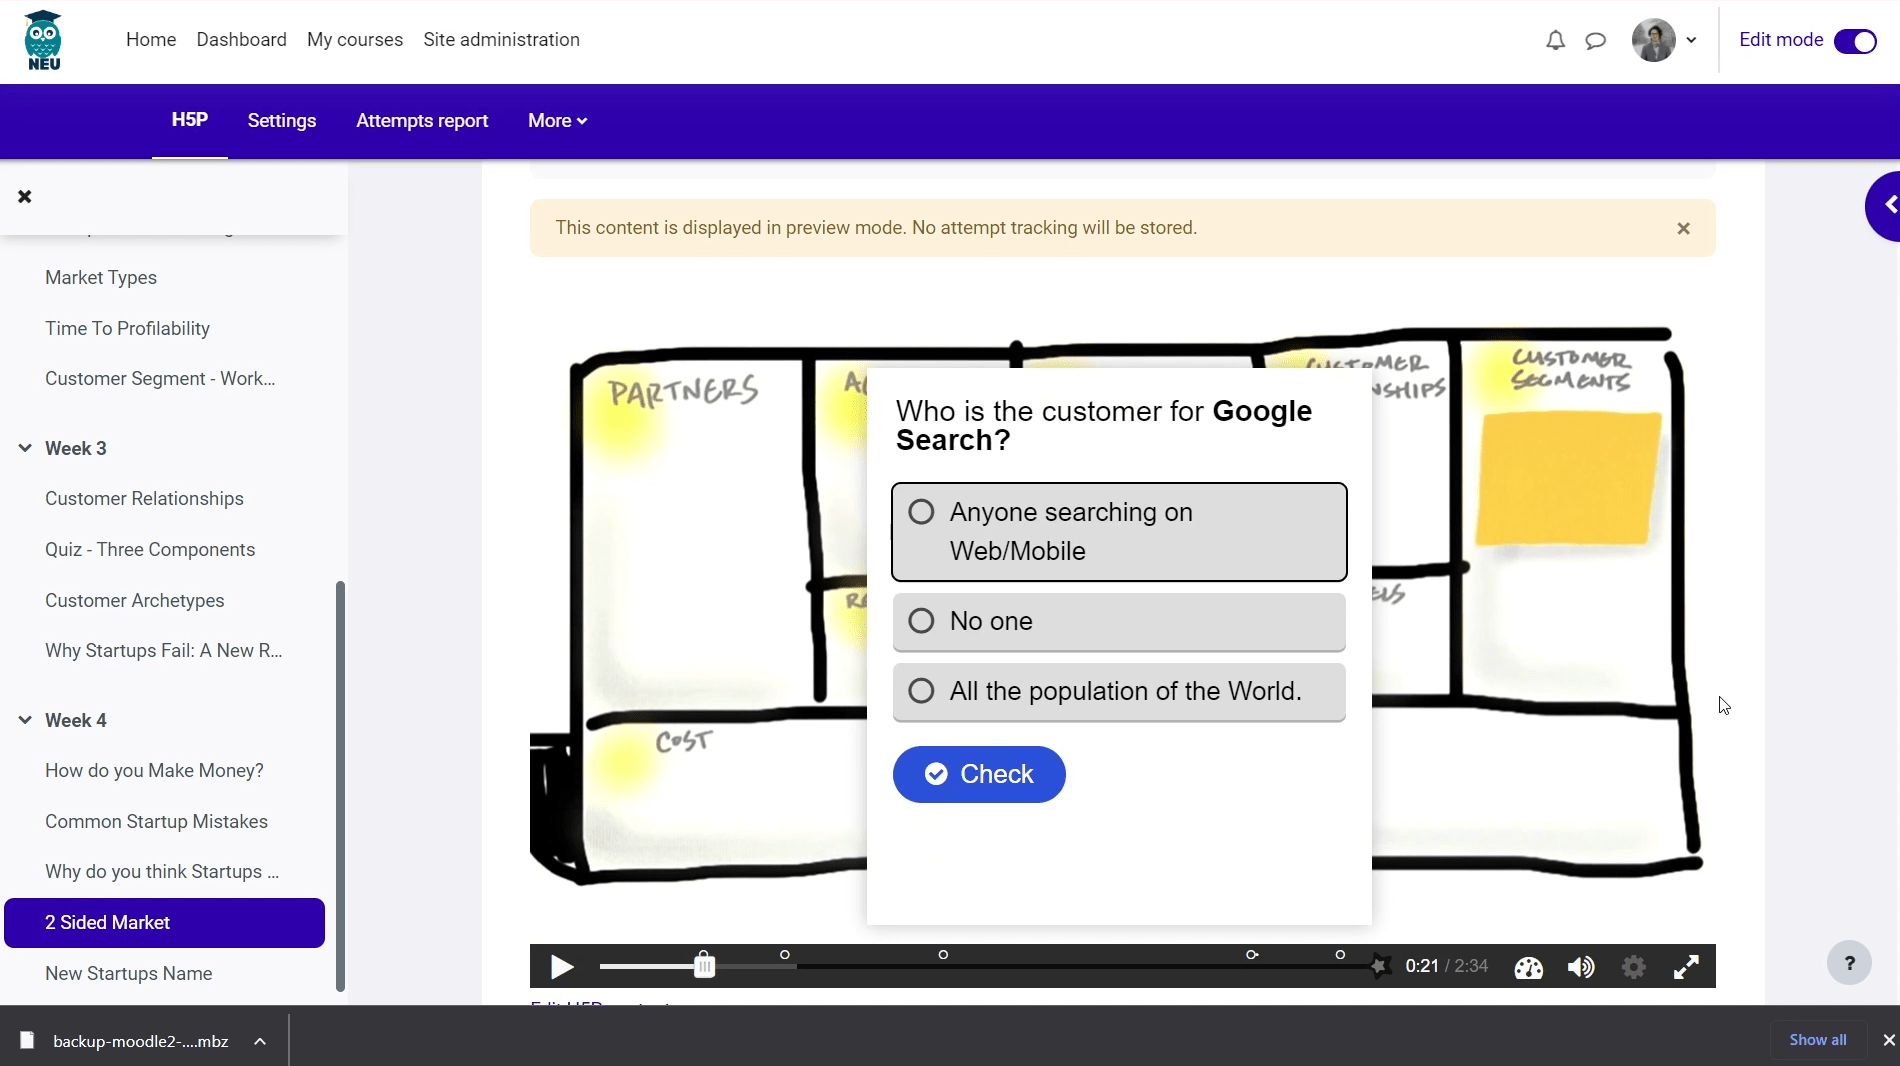1900x1066 pixels.
Task: Open the video quality gear icon
Action: coord(1634,967)
